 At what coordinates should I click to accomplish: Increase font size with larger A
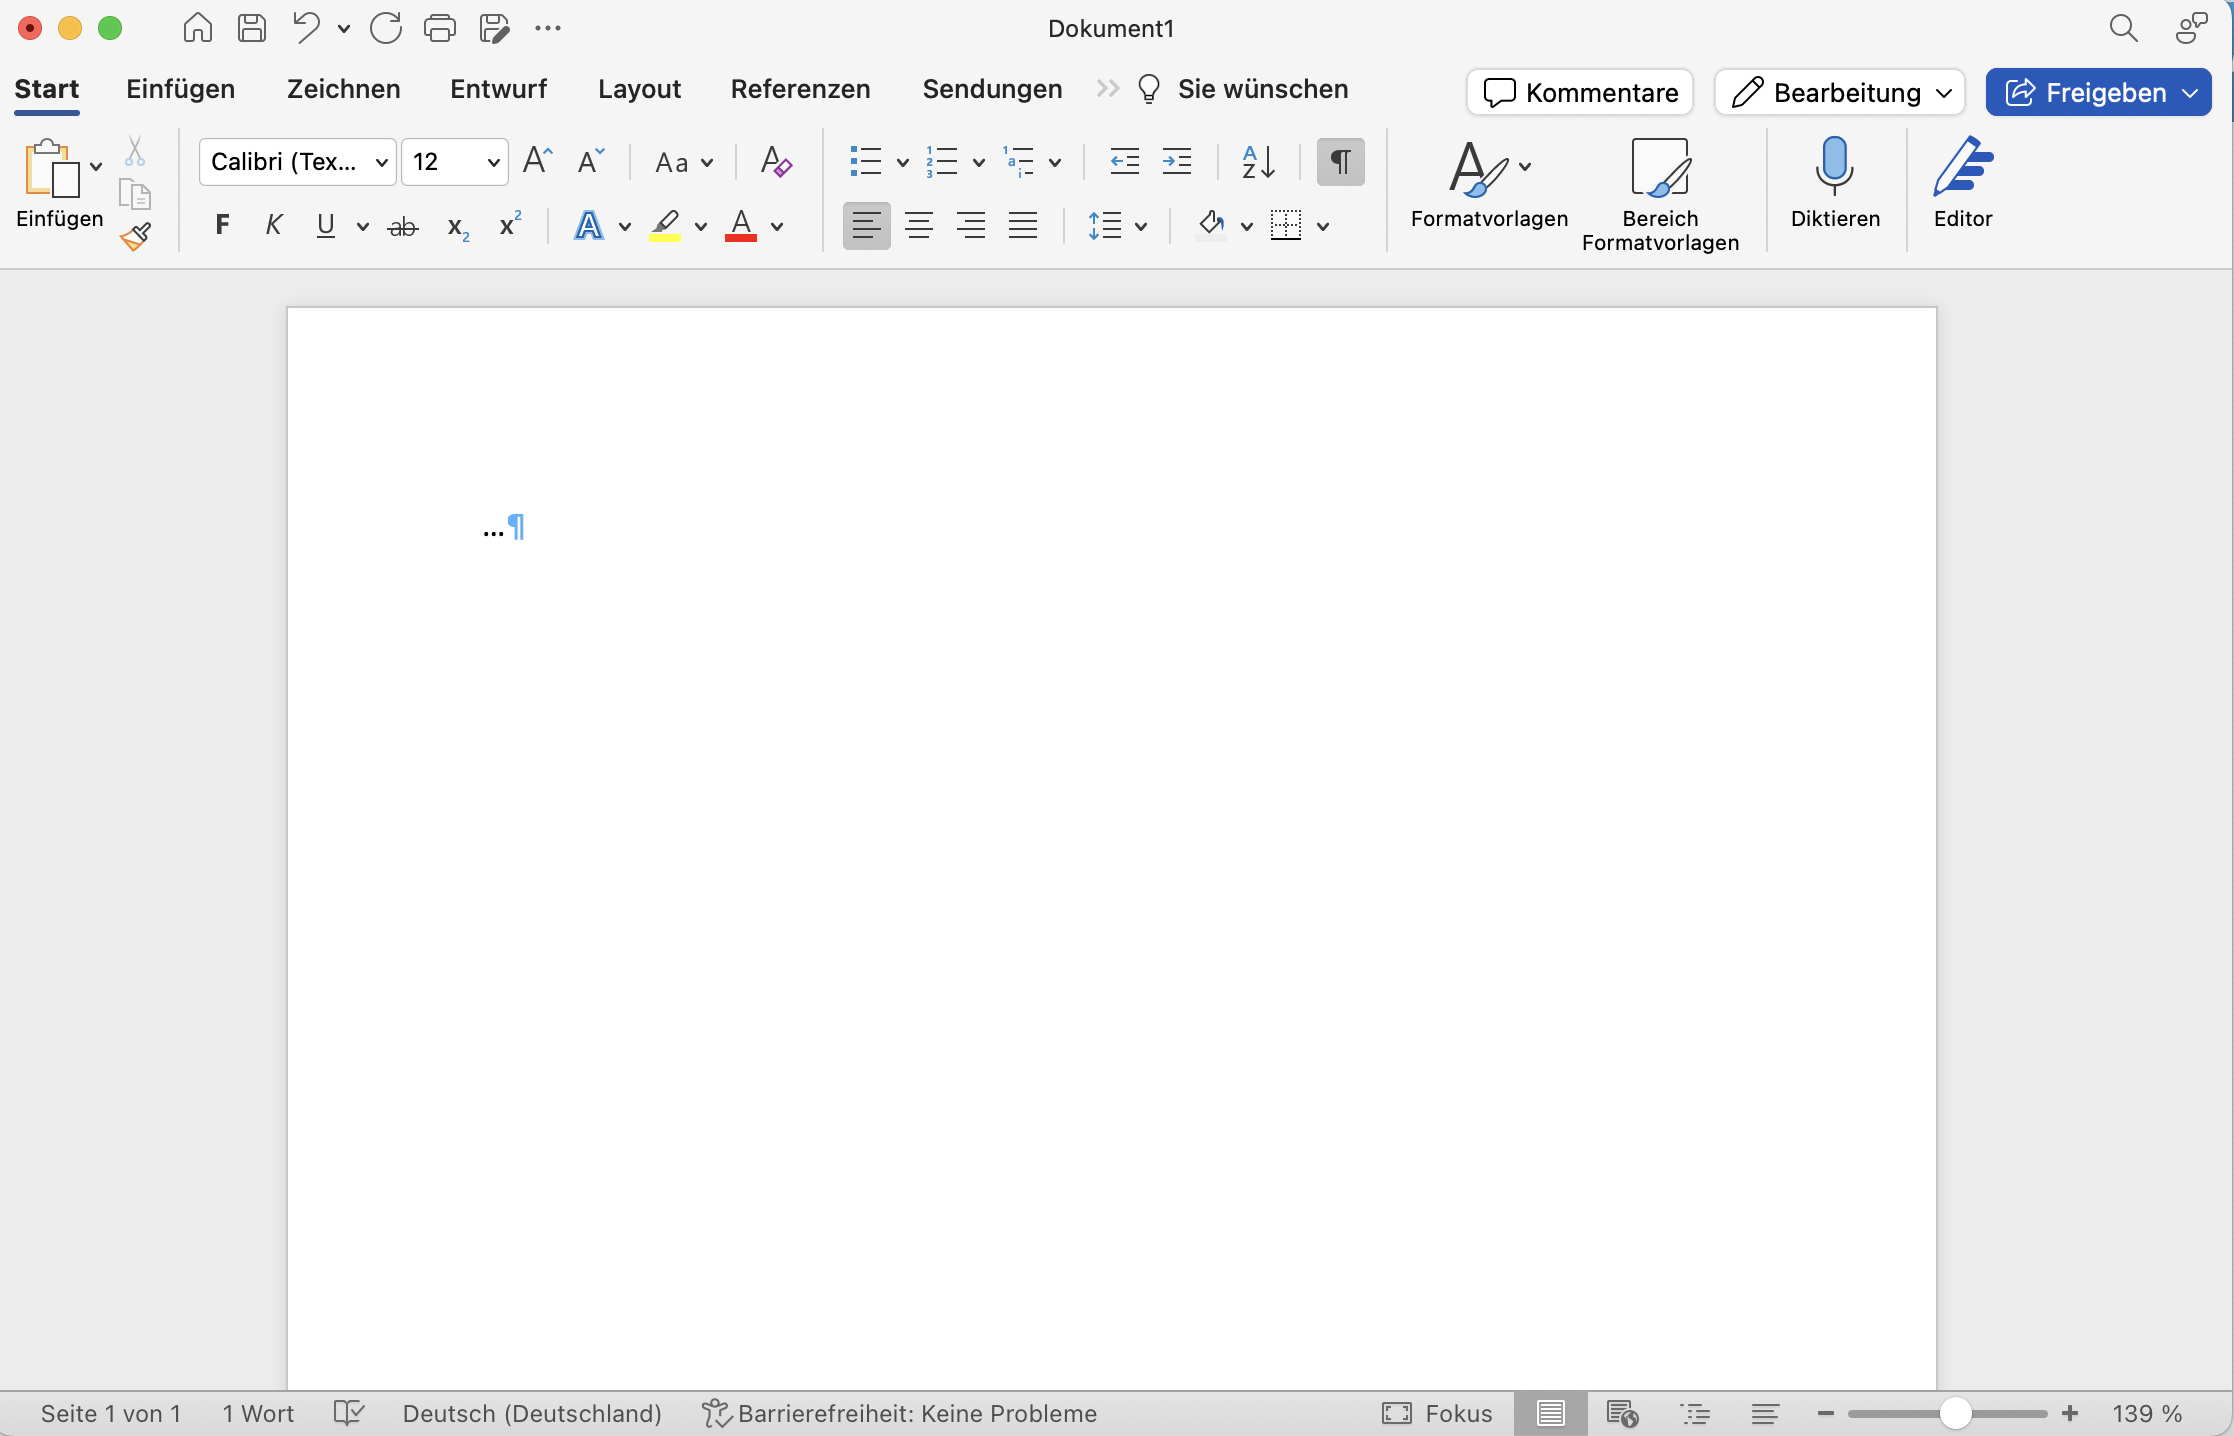(537, 161)
